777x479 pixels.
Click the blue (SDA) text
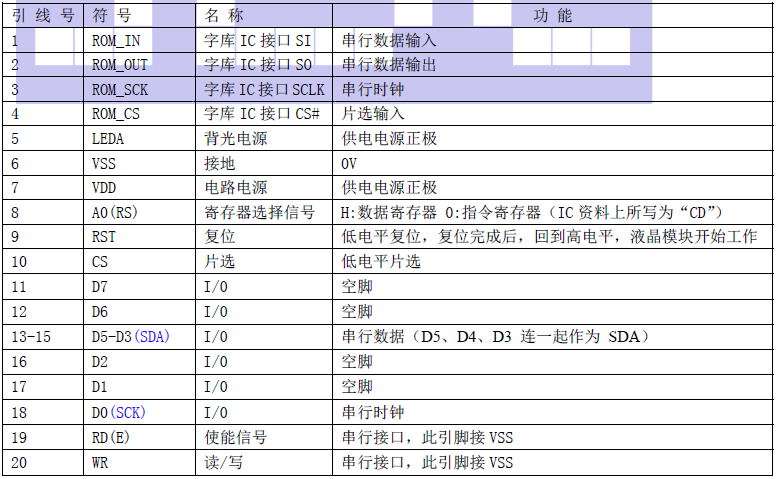151,337
